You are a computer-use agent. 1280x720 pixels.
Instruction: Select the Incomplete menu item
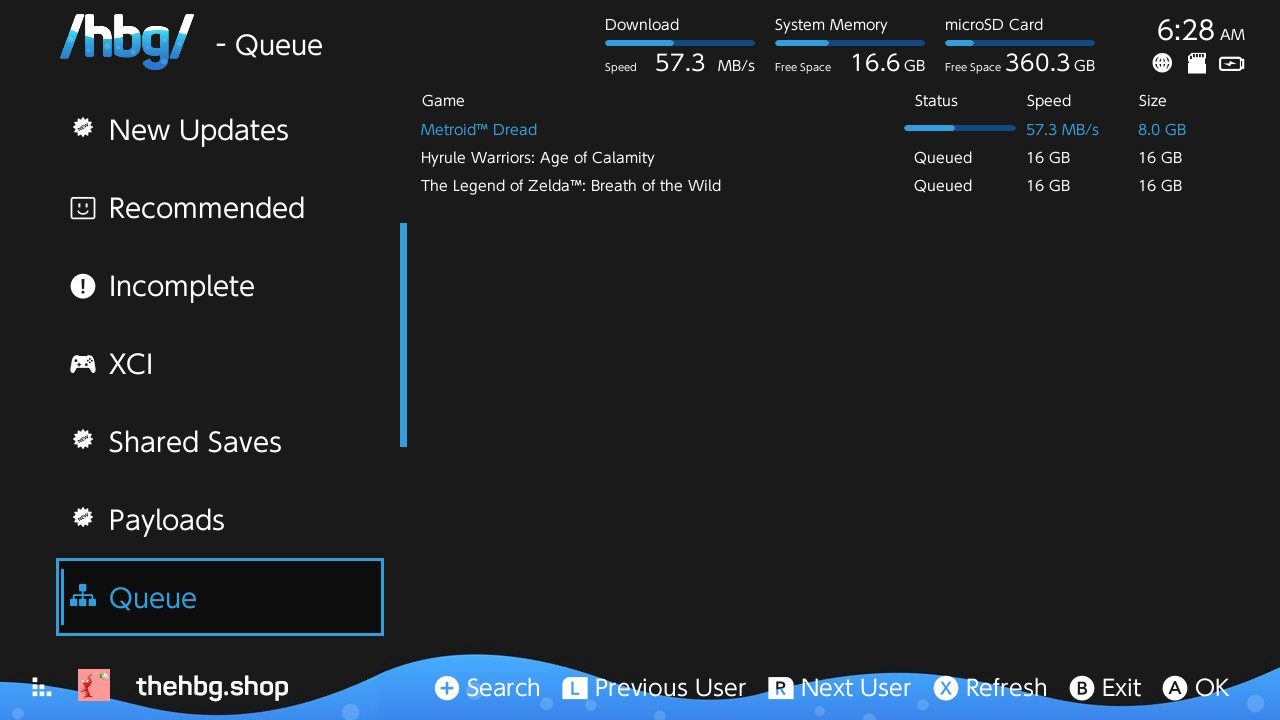(x=220, y=285)
